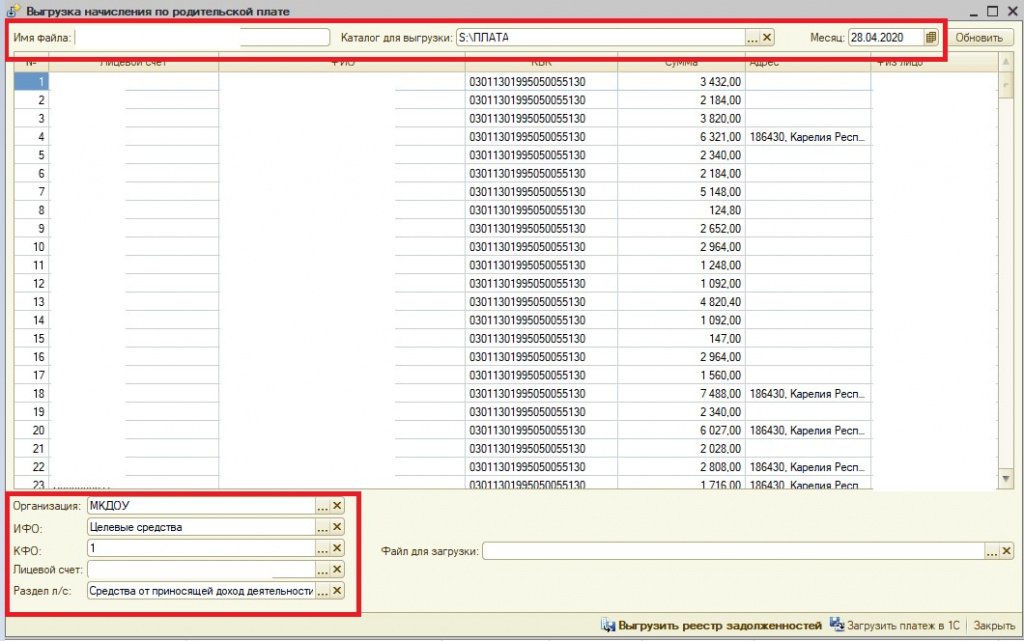1024x641 pixels.
Task: Select sum cell 4 820,40
Action: 681,302
